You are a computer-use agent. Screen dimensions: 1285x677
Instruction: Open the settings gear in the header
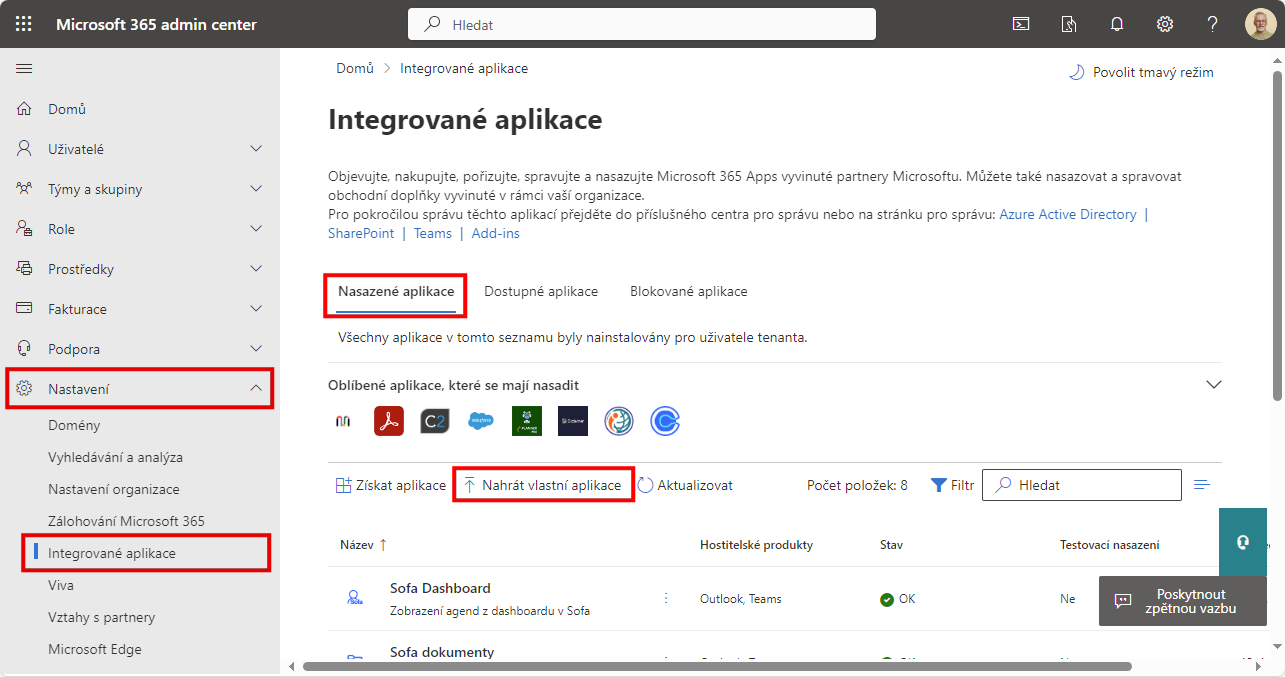coord(1165,24)
